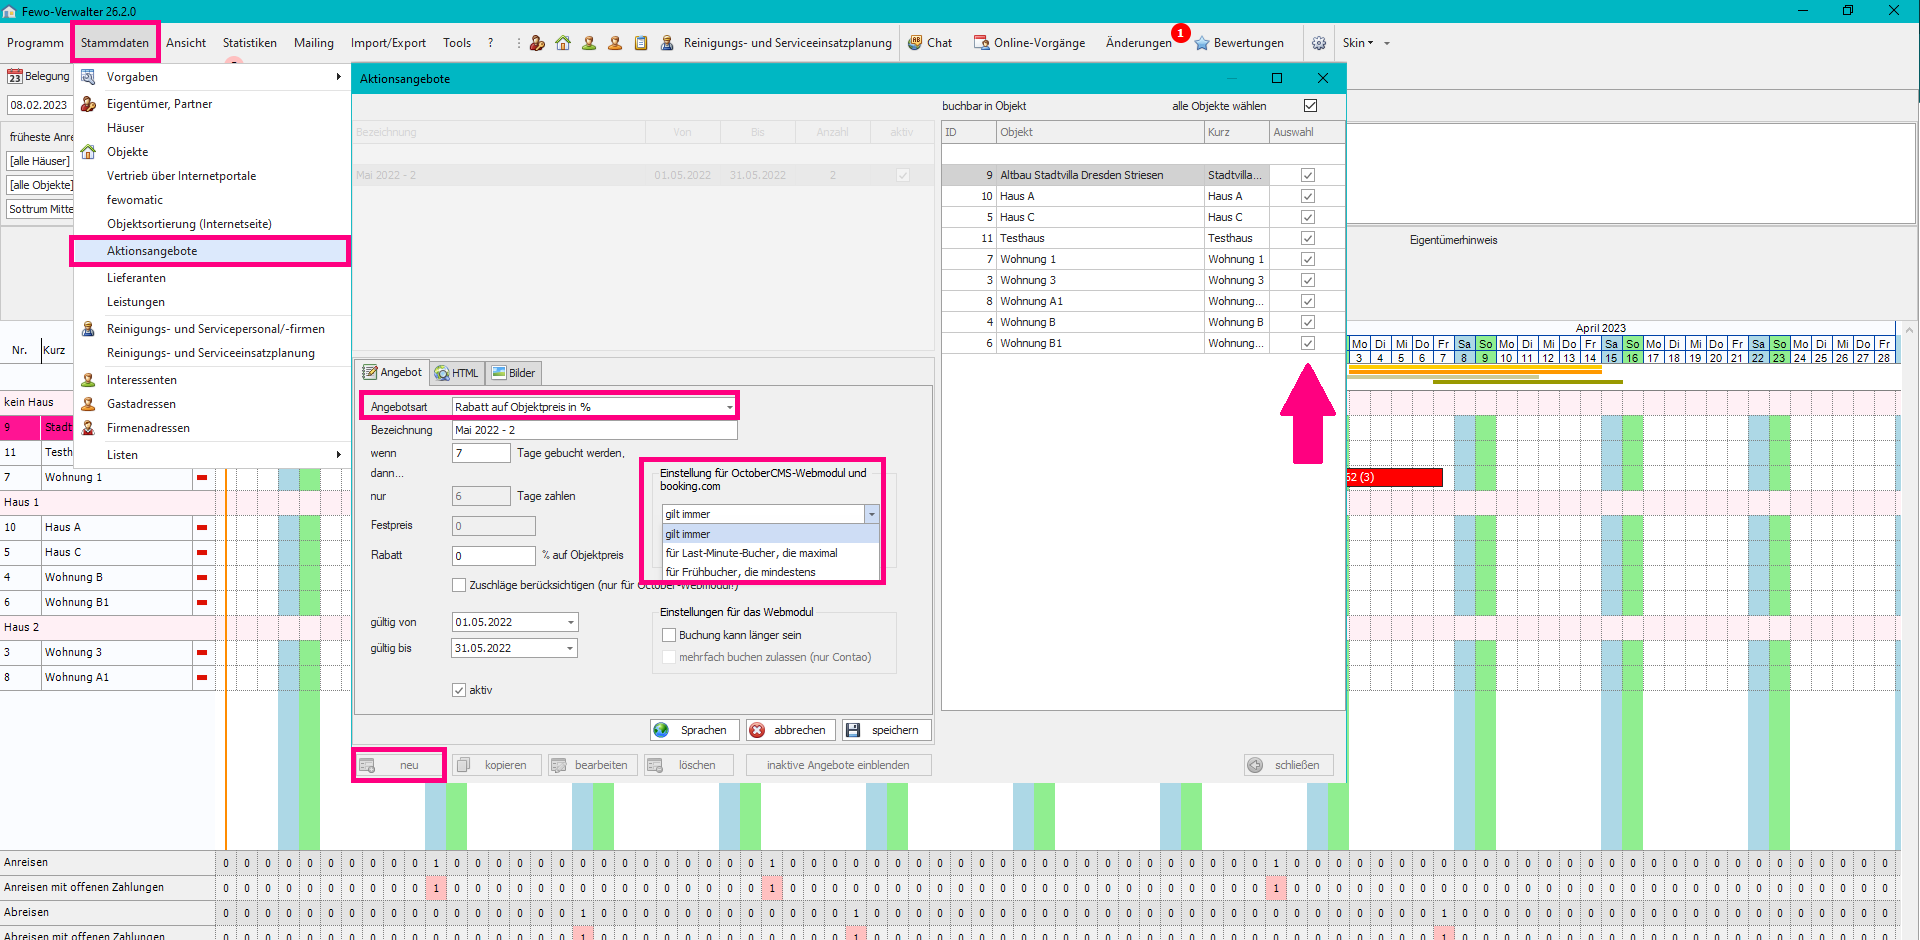Select Wohnung A1 row in Aktionsangebote list
Viewport: 1920px width, 940px height.
[x=1143, y=301]
